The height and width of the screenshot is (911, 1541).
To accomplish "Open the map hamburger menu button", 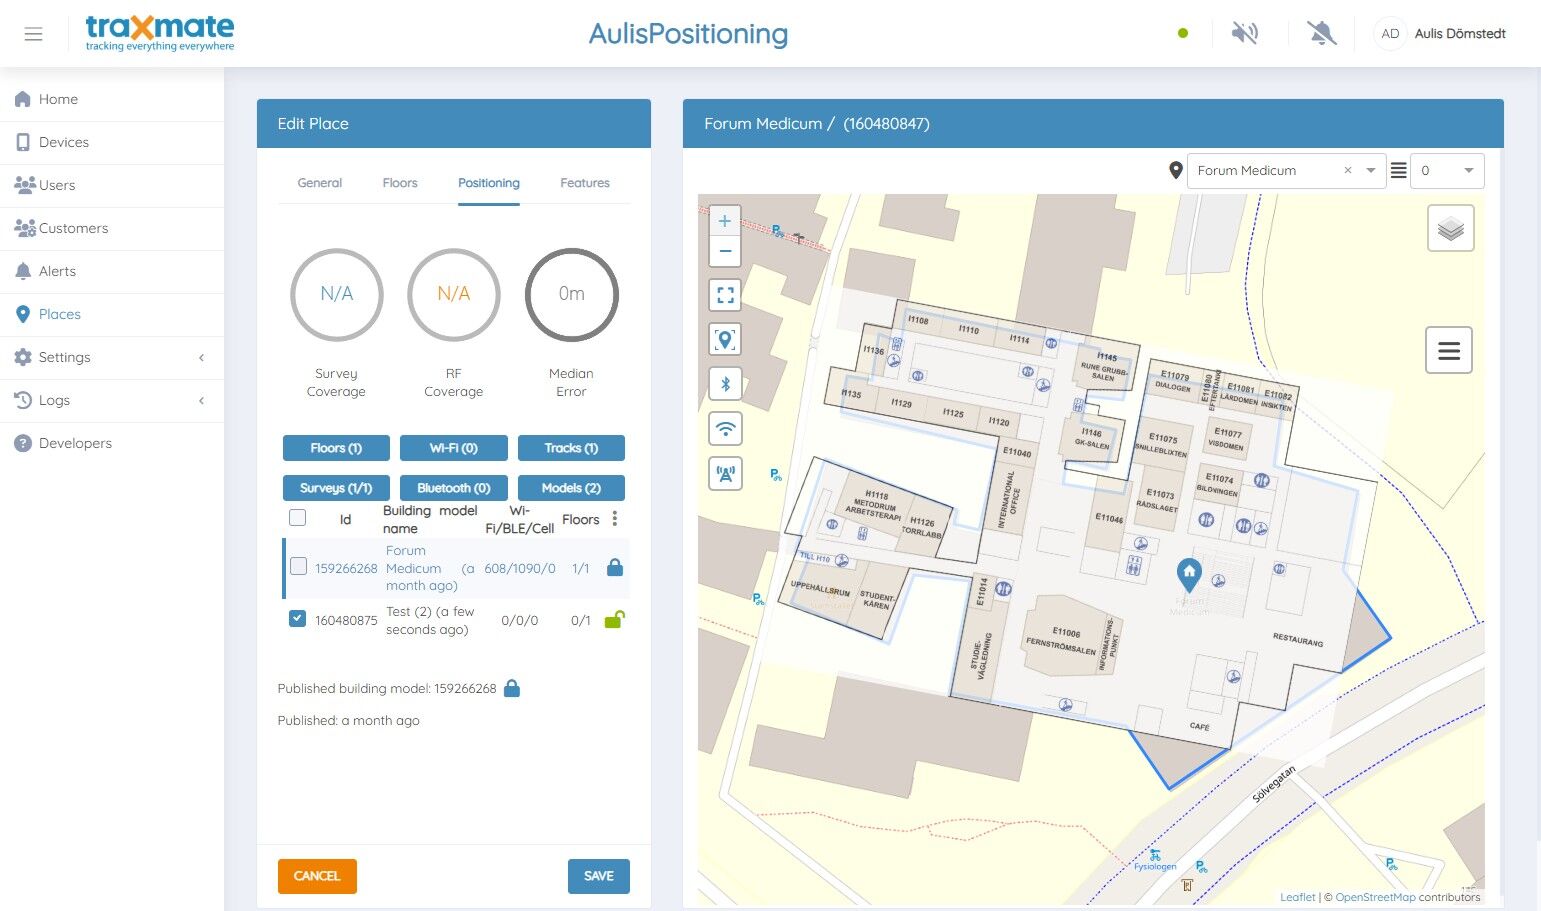I will pos(1448,351).
